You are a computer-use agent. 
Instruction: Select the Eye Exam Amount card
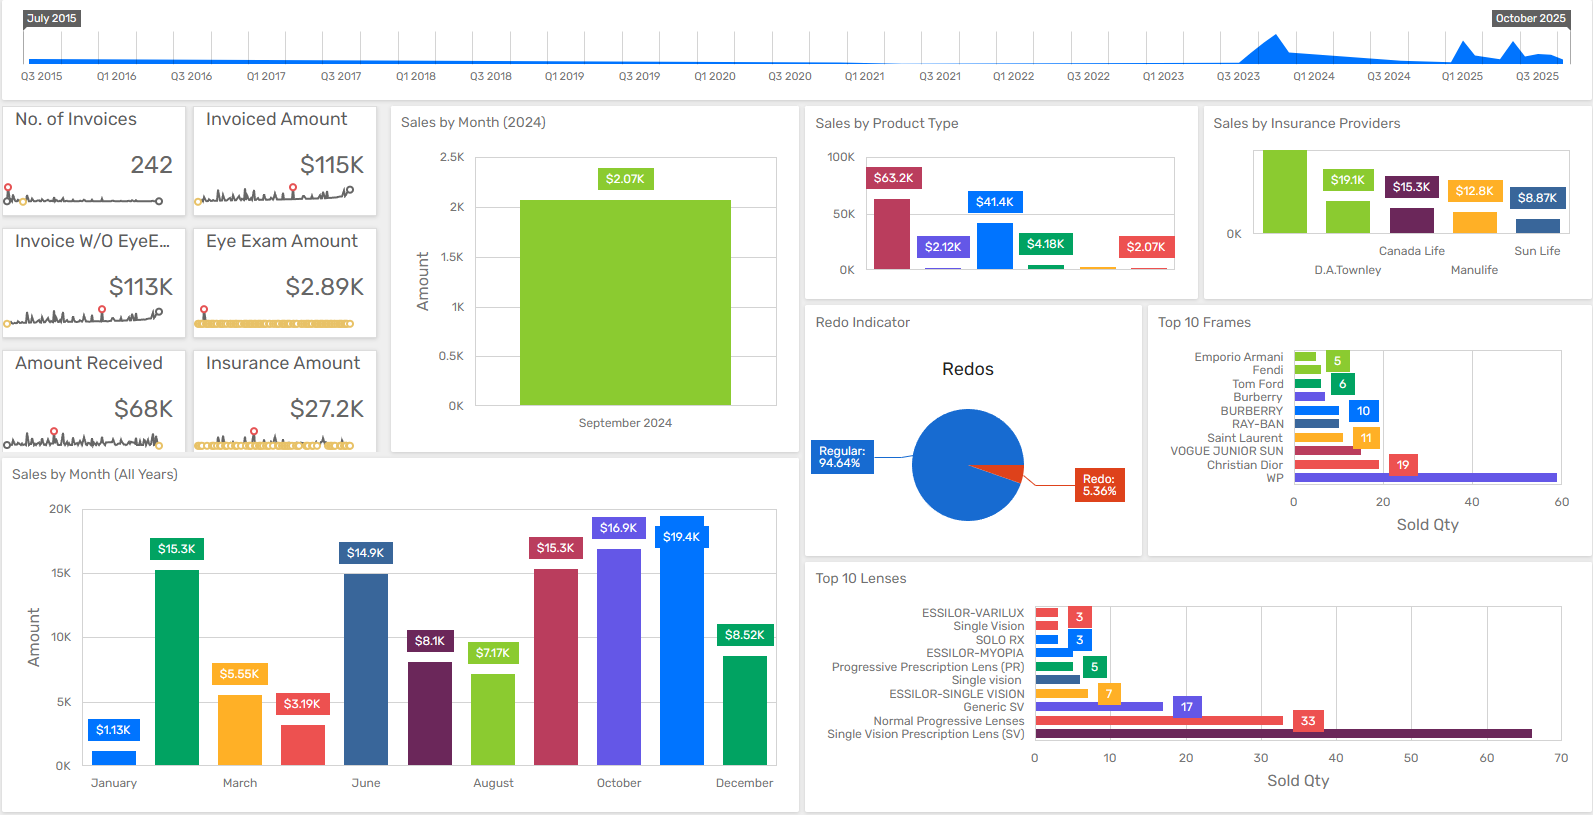(285, 283)
